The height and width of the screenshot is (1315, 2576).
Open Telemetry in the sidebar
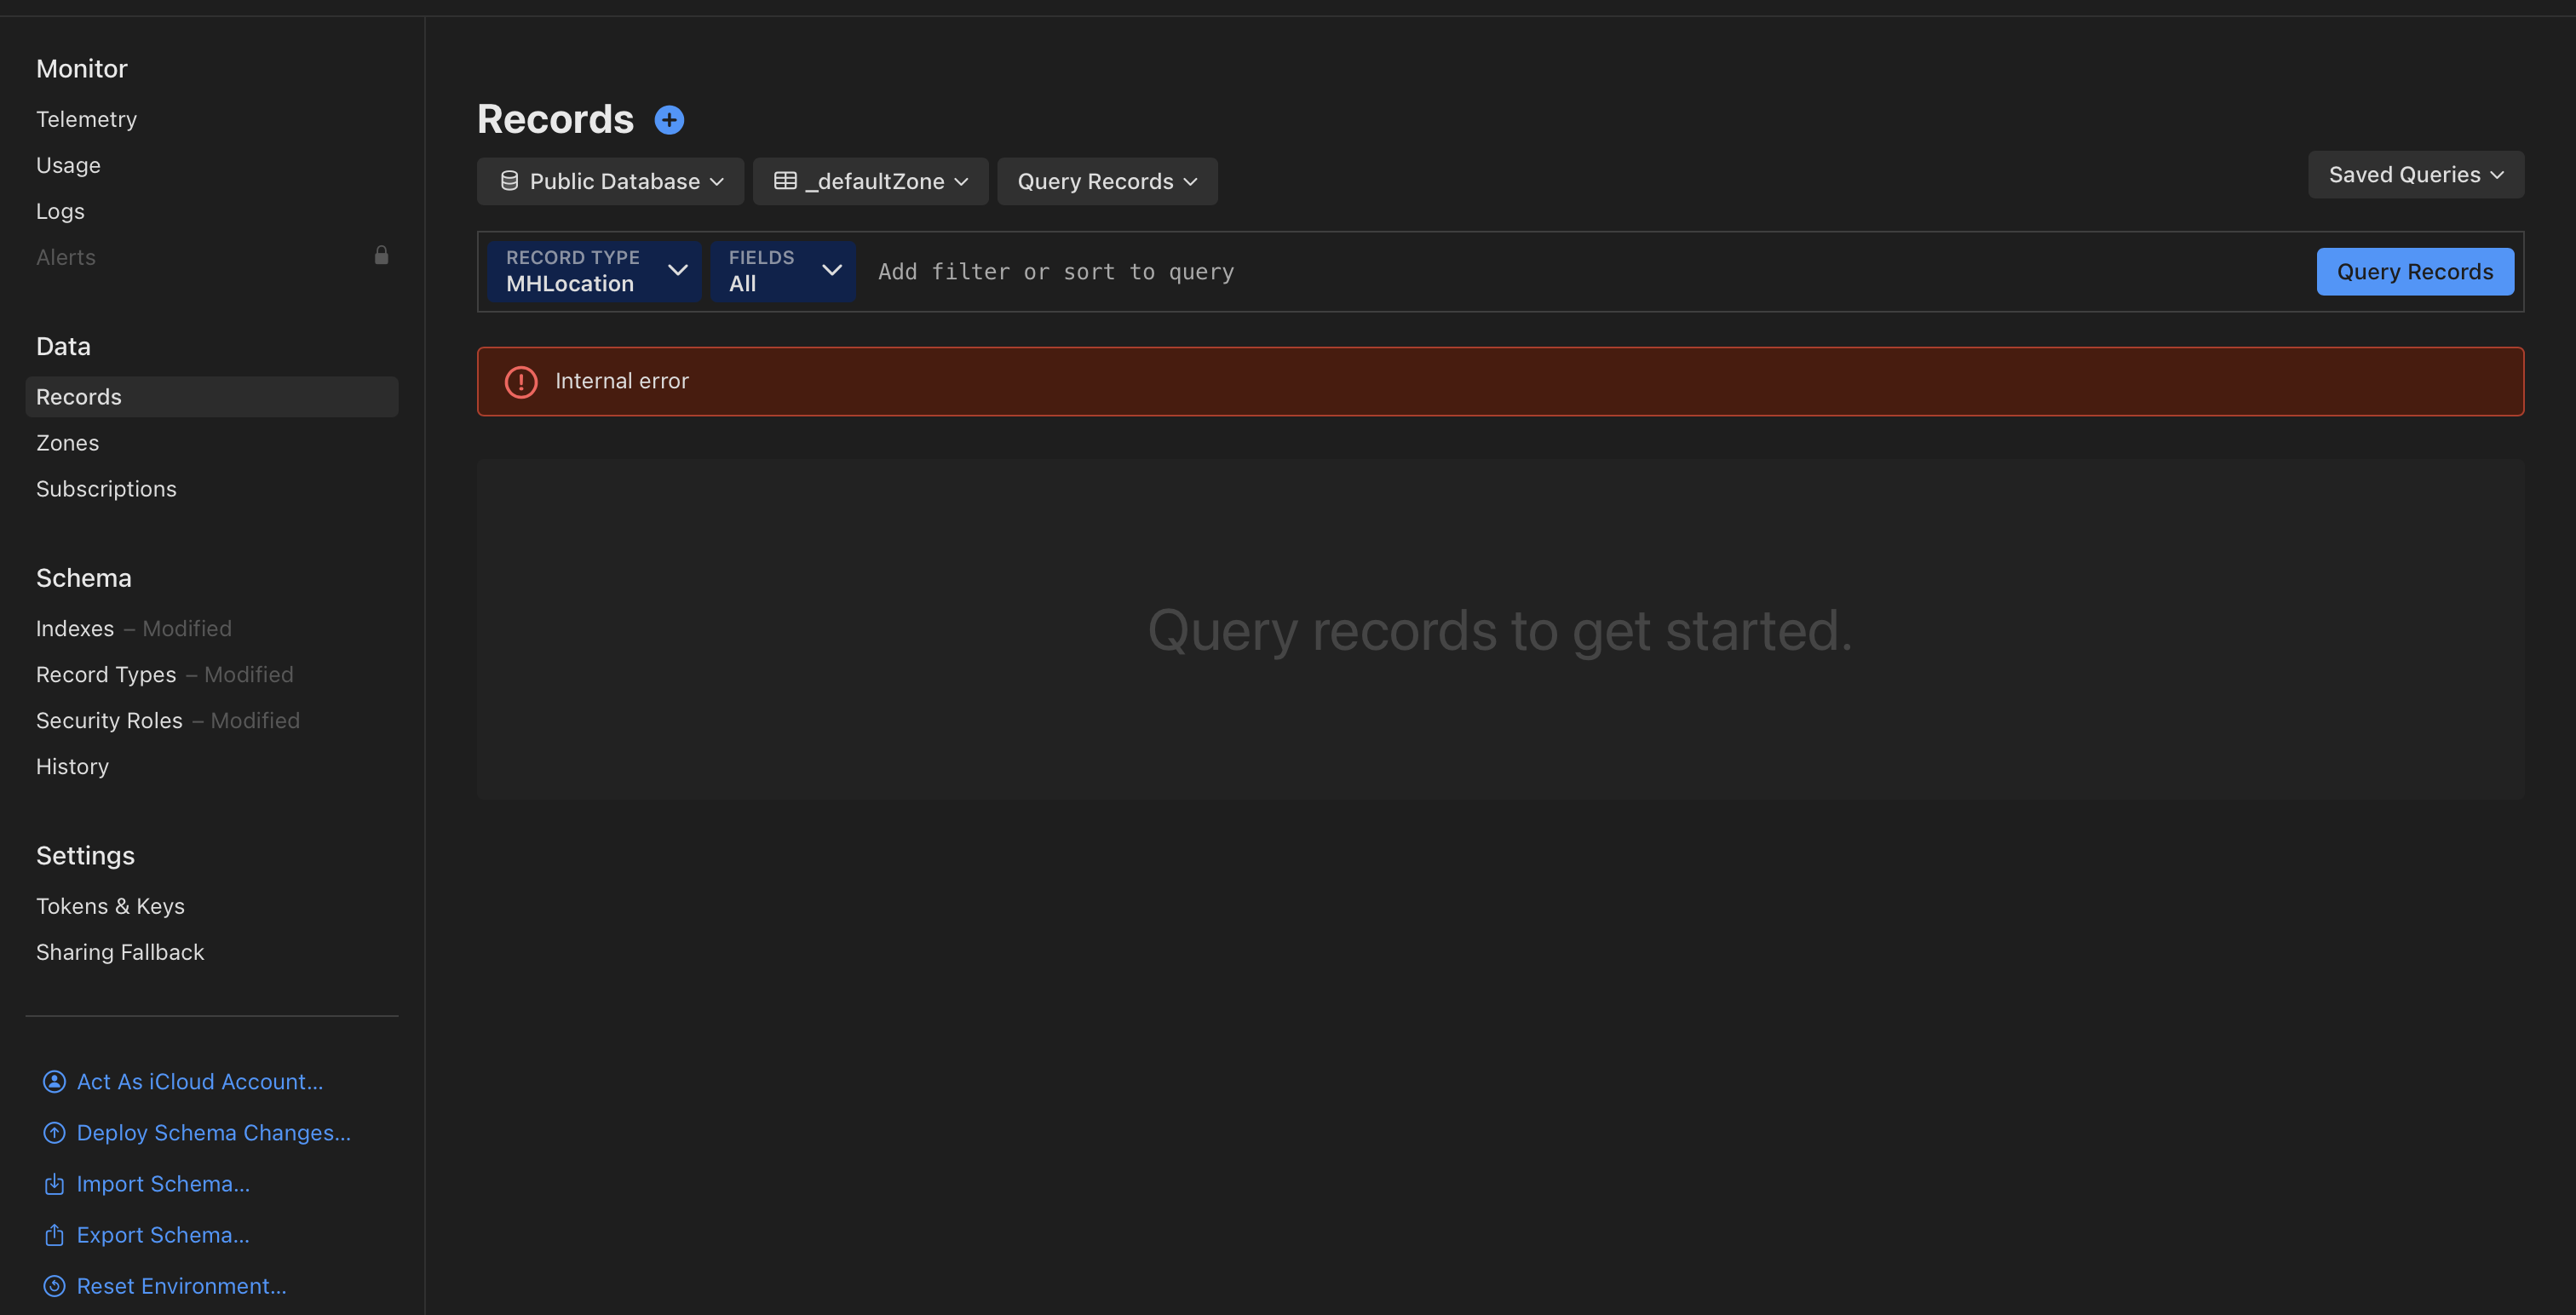tap(87, 119)
